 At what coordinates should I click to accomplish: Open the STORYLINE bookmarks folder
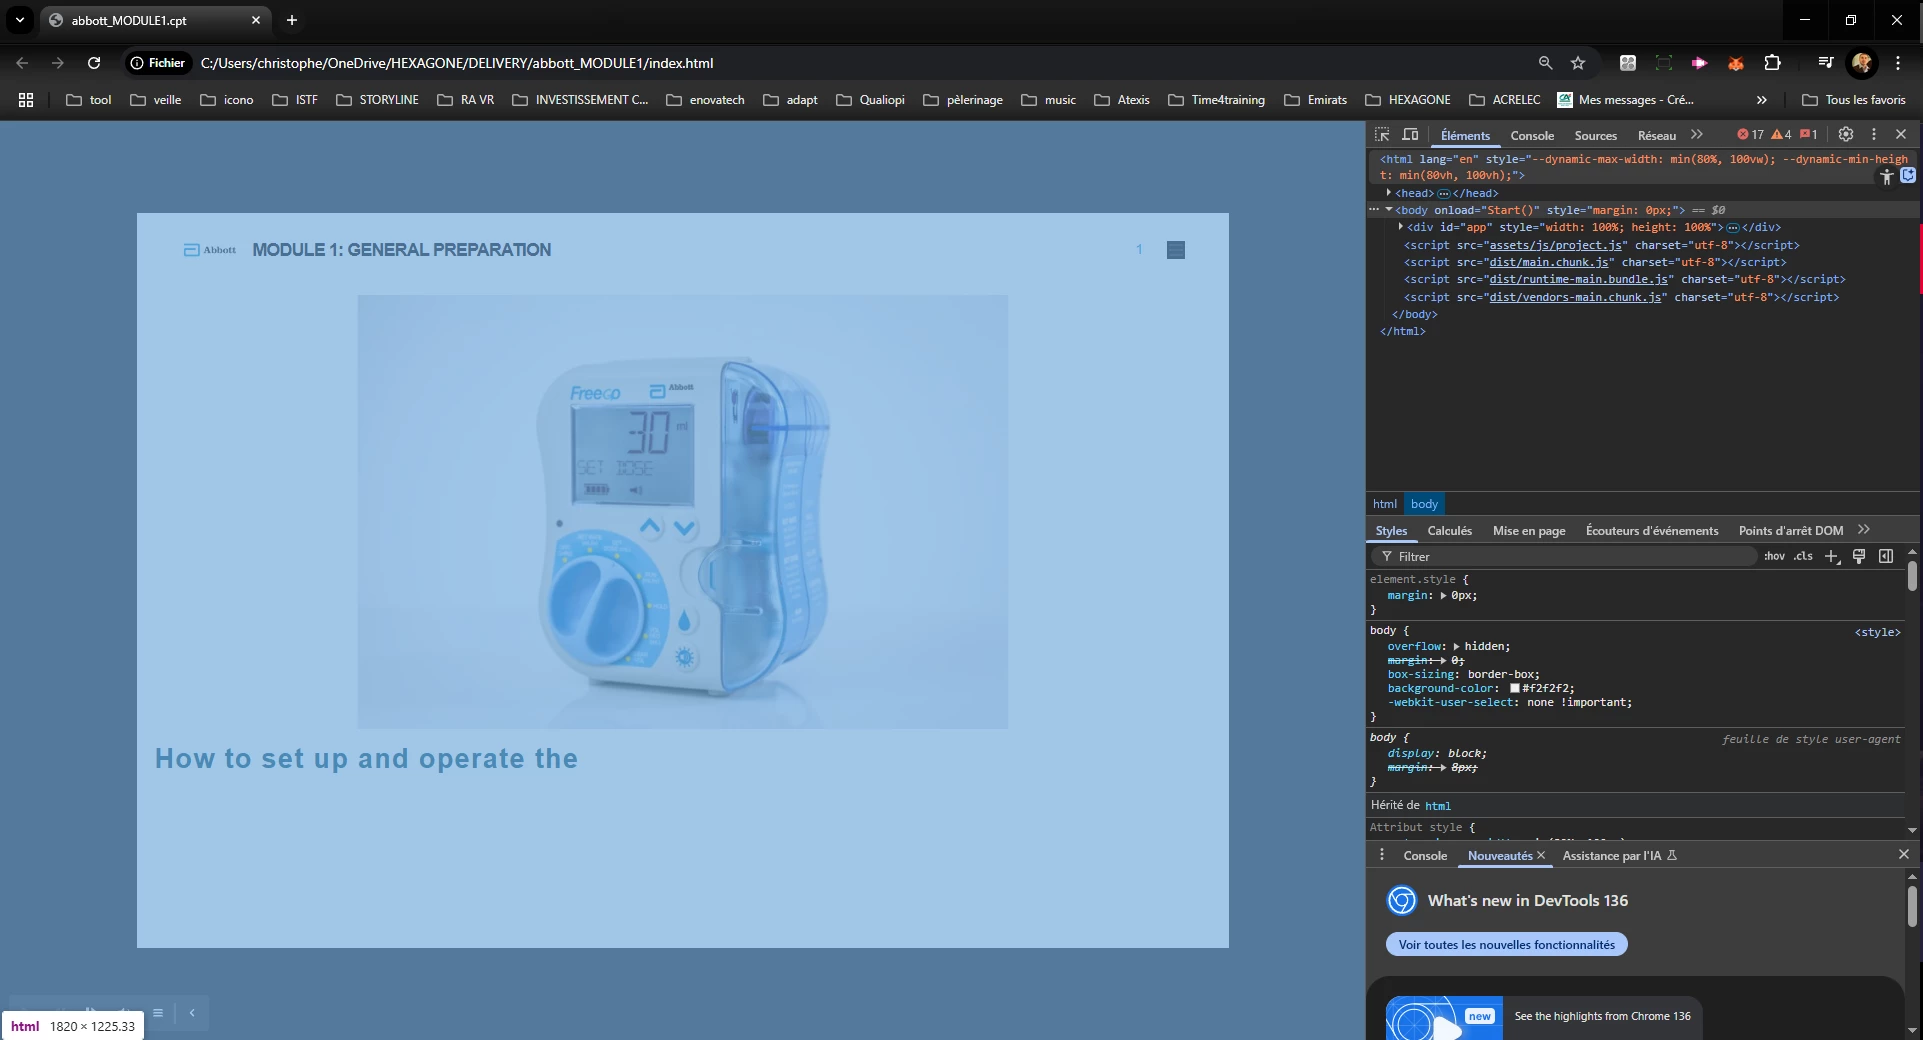tap(377, 100)
